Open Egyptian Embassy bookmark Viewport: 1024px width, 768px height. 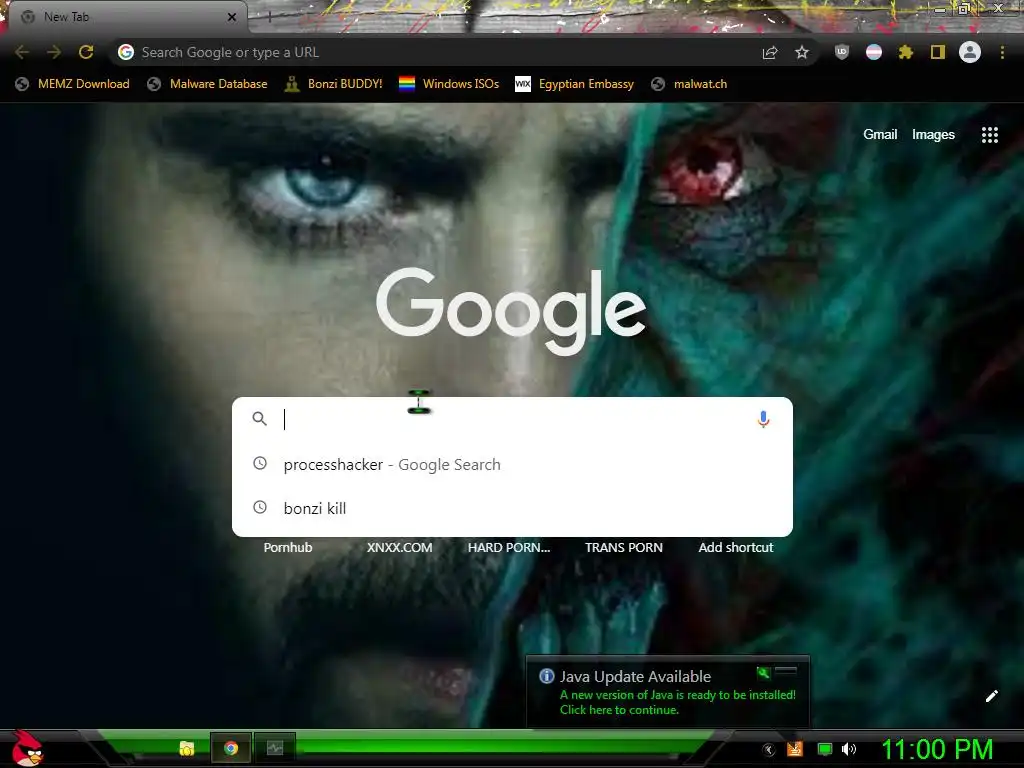[x=575, y=84]
